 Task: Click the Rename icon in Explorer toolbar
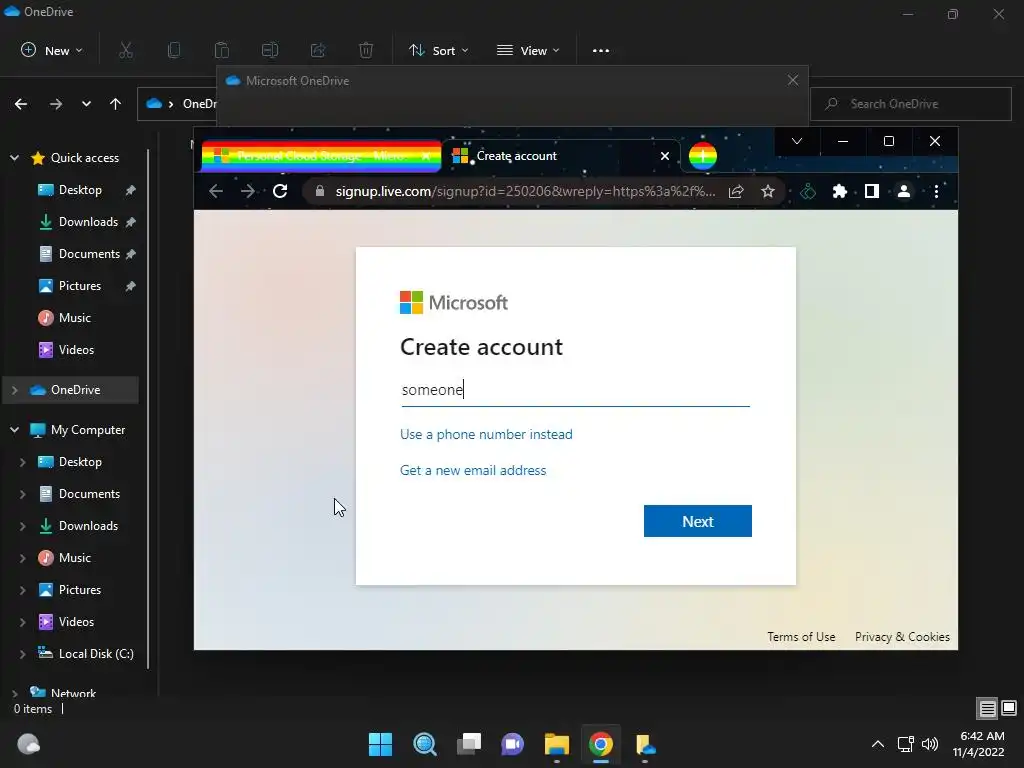click(270, 50)
